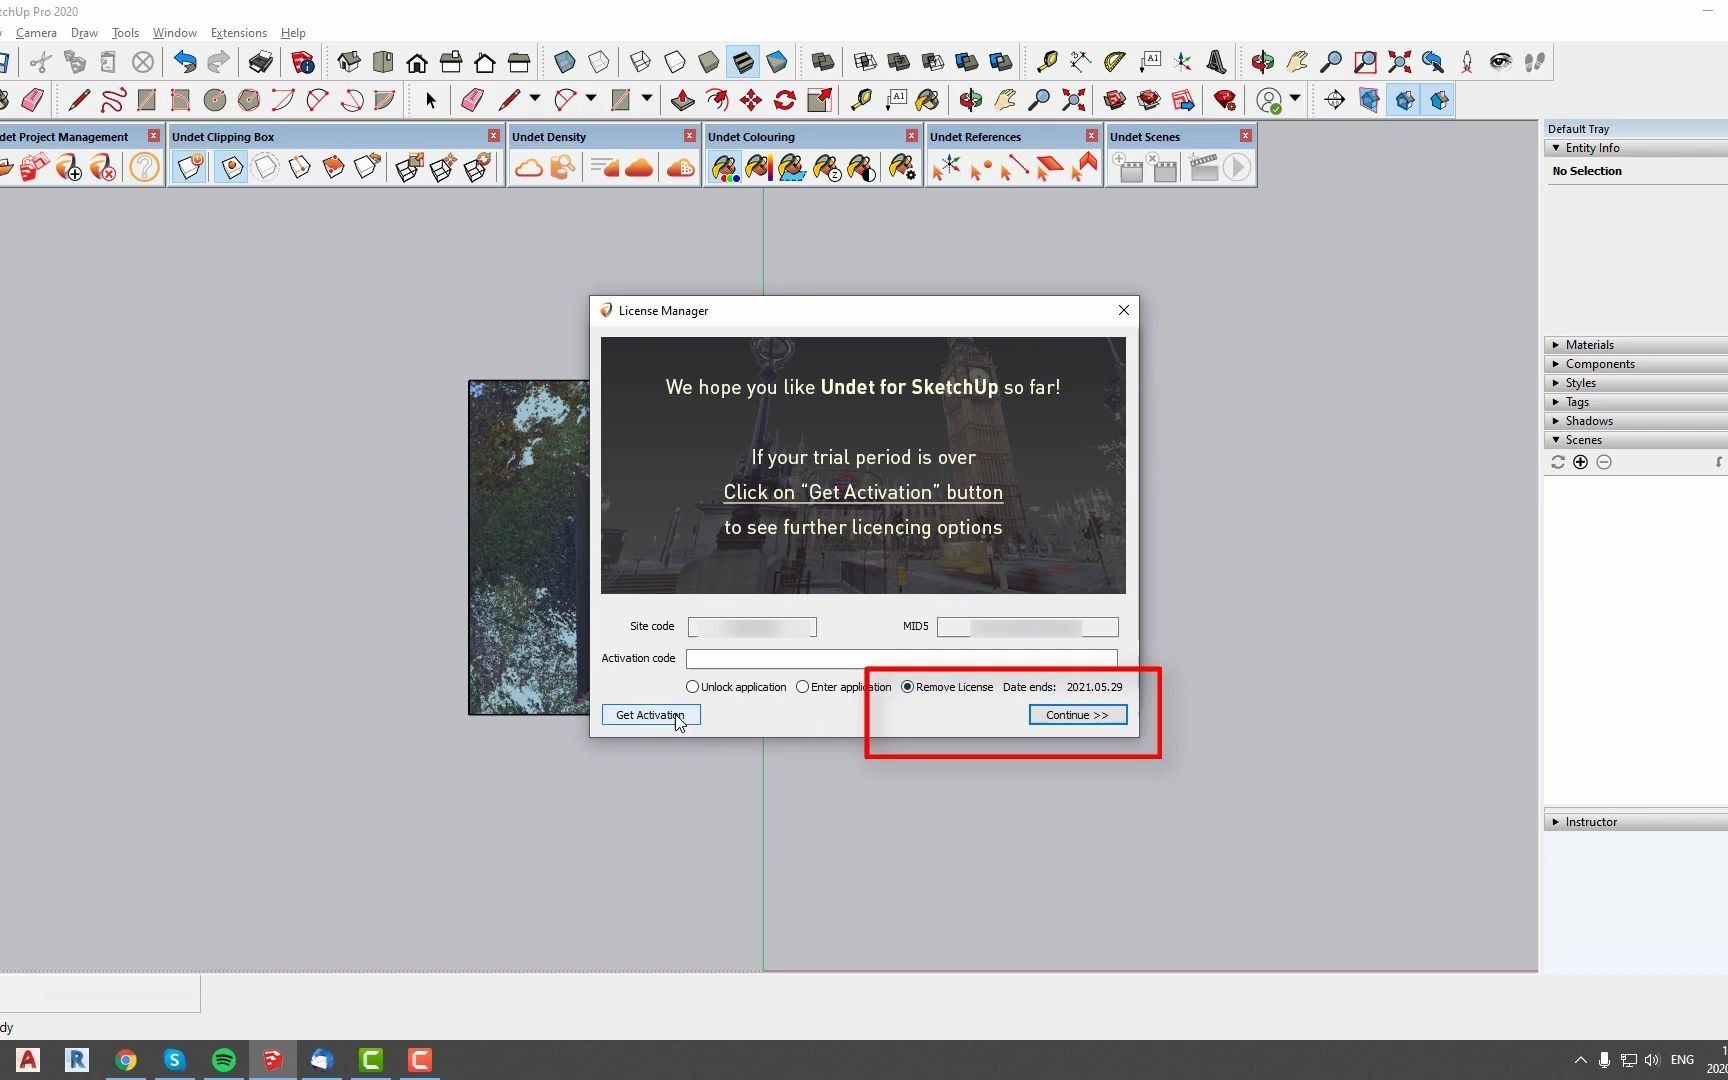Switch to Front view house icon
The width and height of the screenshot is (1728, 1080).
[417, 62]
